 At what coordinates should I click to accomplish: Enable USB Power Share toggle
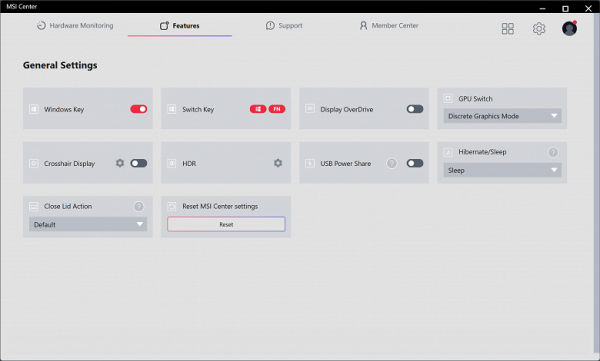click(415, 163)
